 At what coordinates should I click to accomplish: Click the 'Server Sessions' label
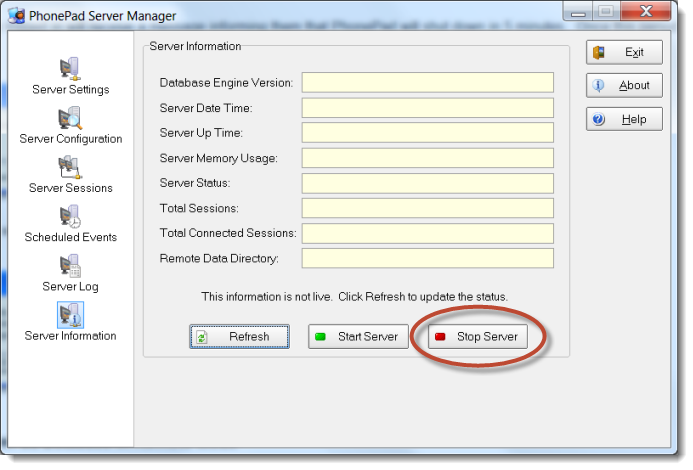(x=71, y=188)
